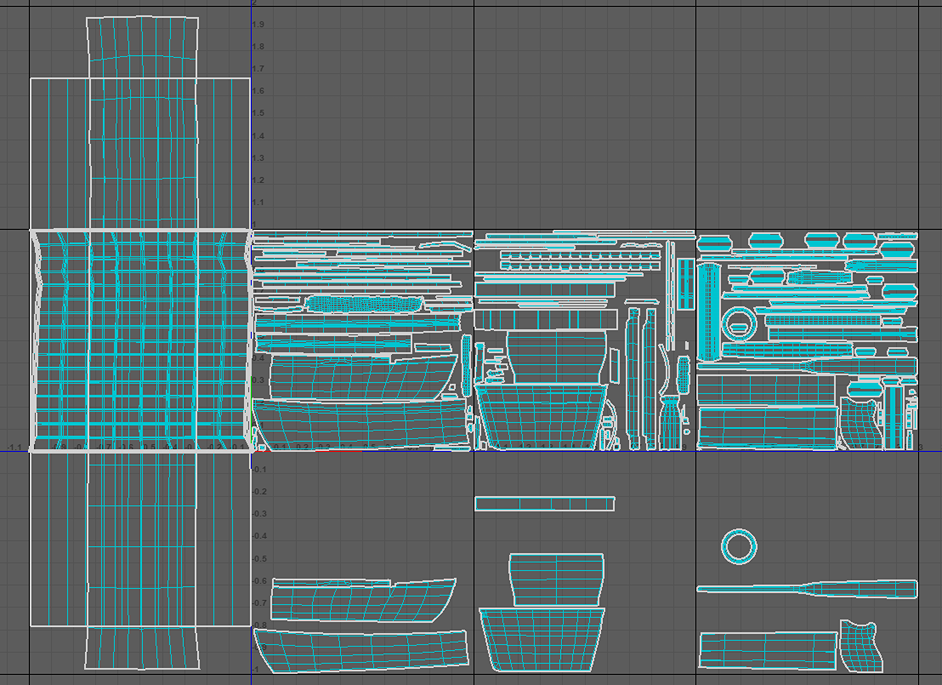This screenshot has width=942, height=685.
Task: Select the trapezoid hull shell below second tile
Action: [x=543, y=639]
